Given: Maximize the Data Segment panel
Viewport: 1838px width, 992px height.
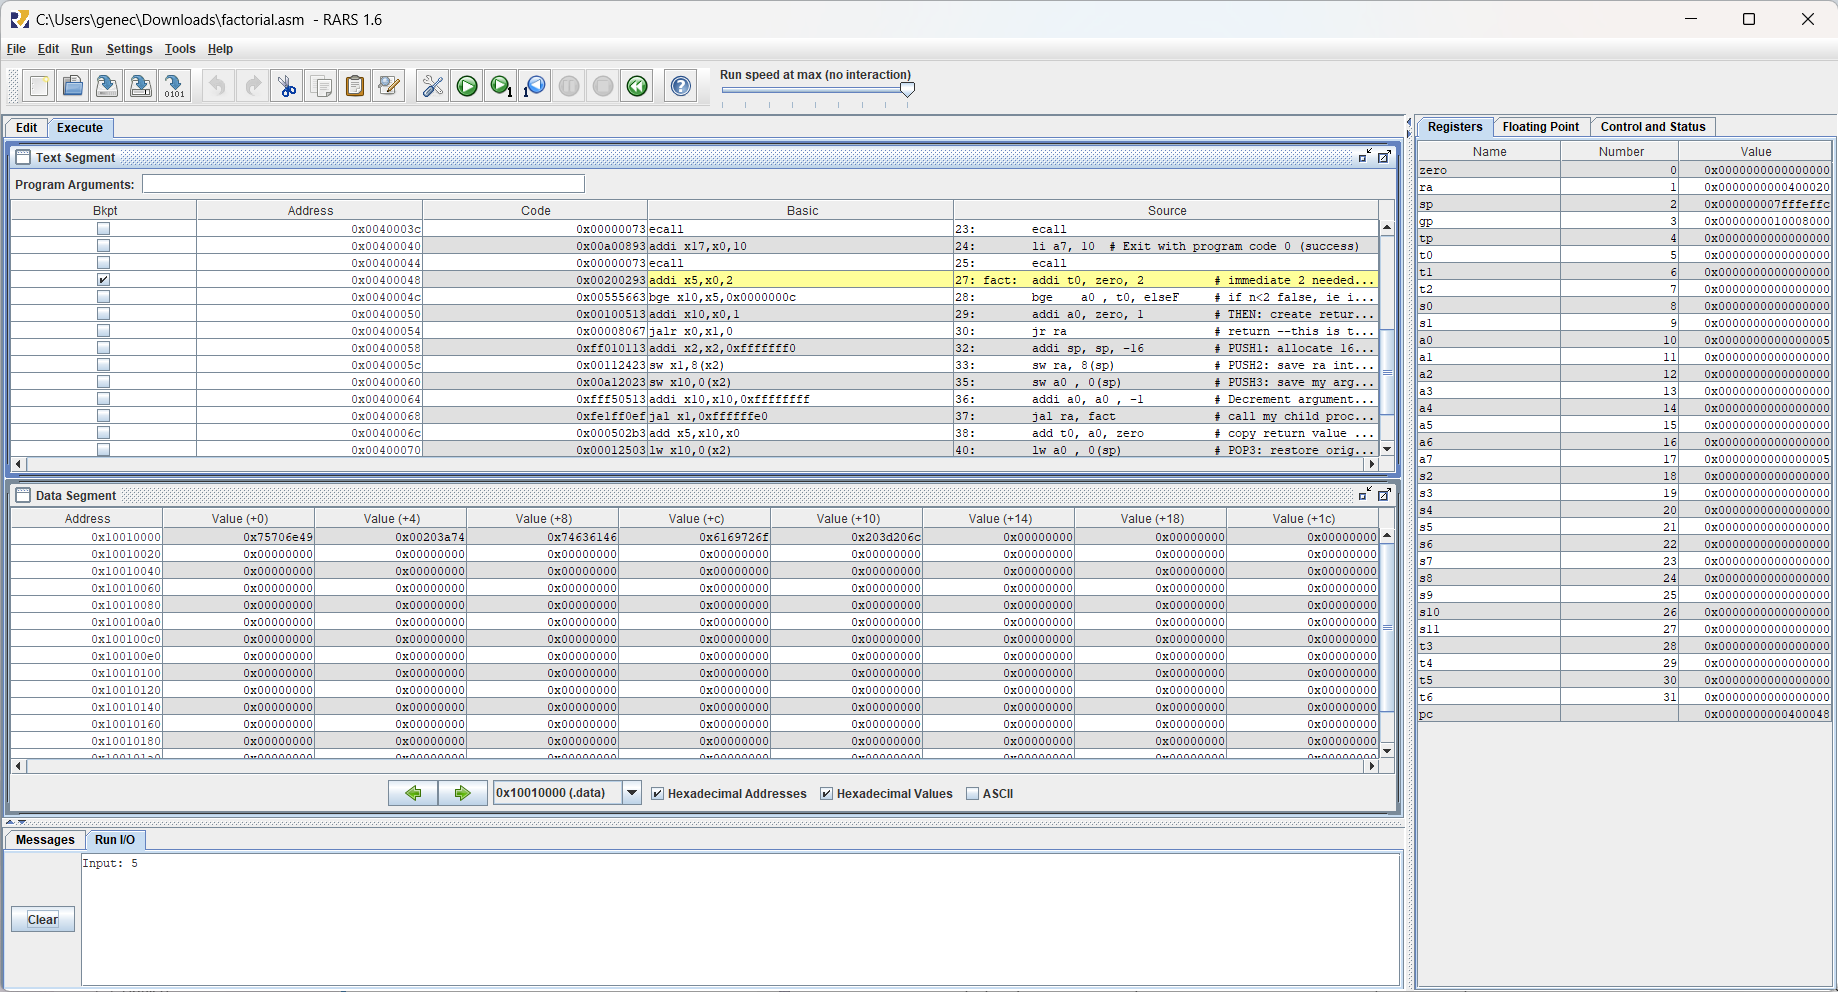Looking at the screenshot, I should point(1384,495).
